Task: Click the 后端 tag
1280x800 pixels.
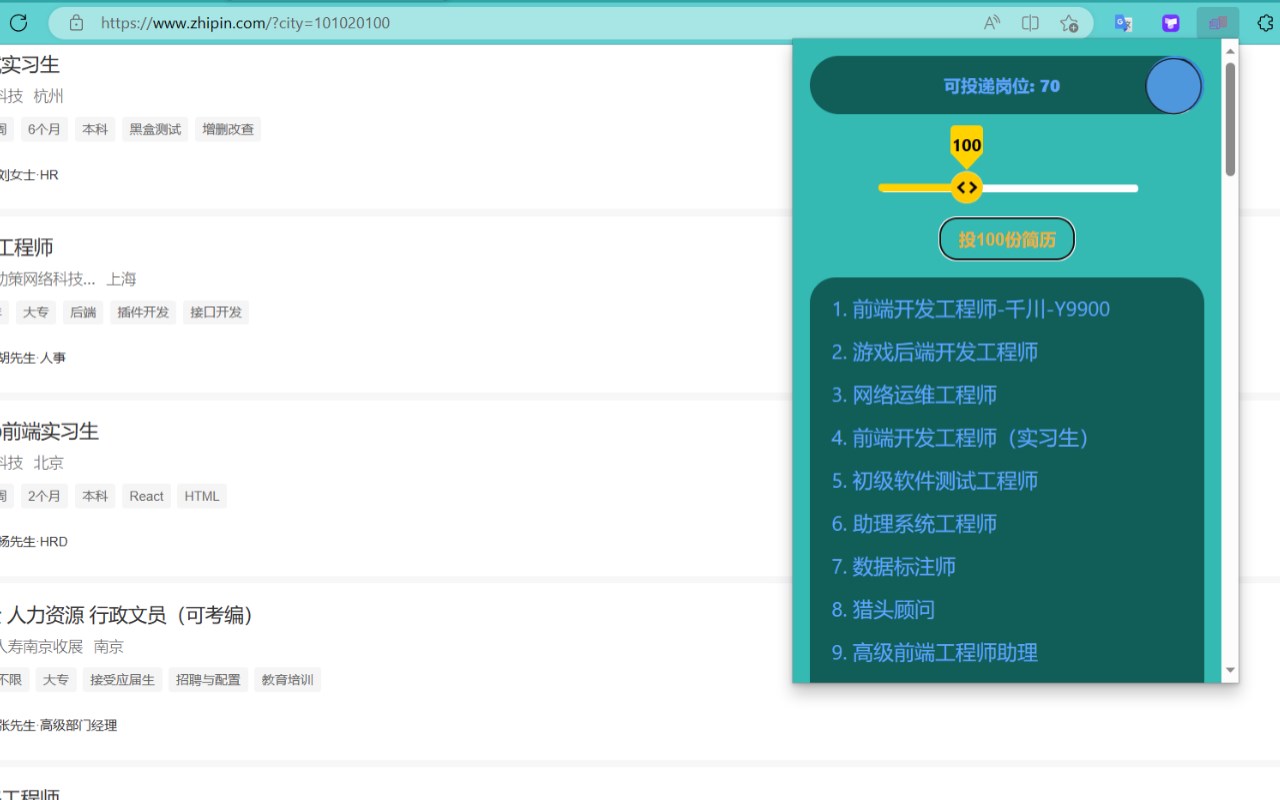Action: click(x=83, y=312)
